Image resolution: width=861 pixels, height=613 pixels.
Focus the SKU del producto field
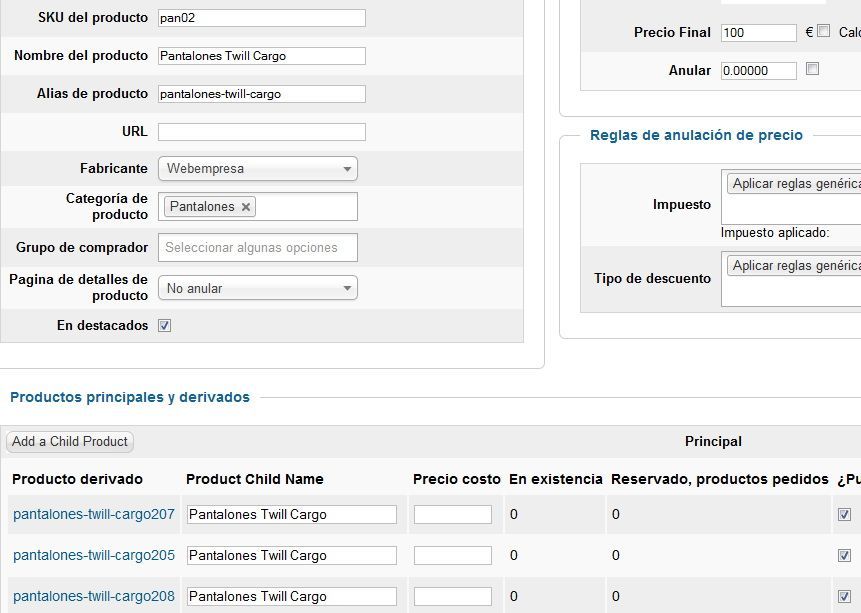[x=261, y=18]
